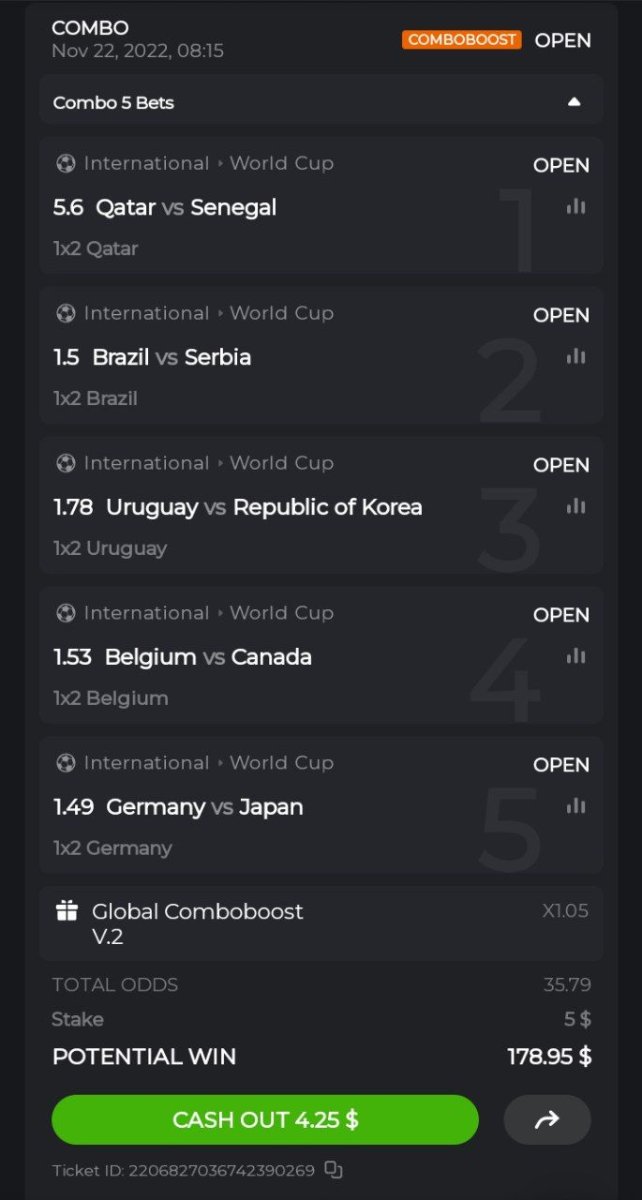Select the Uruguay vs Republic of Korea match
Viewport: 642px width, 1200px height.
pos(264,508)
